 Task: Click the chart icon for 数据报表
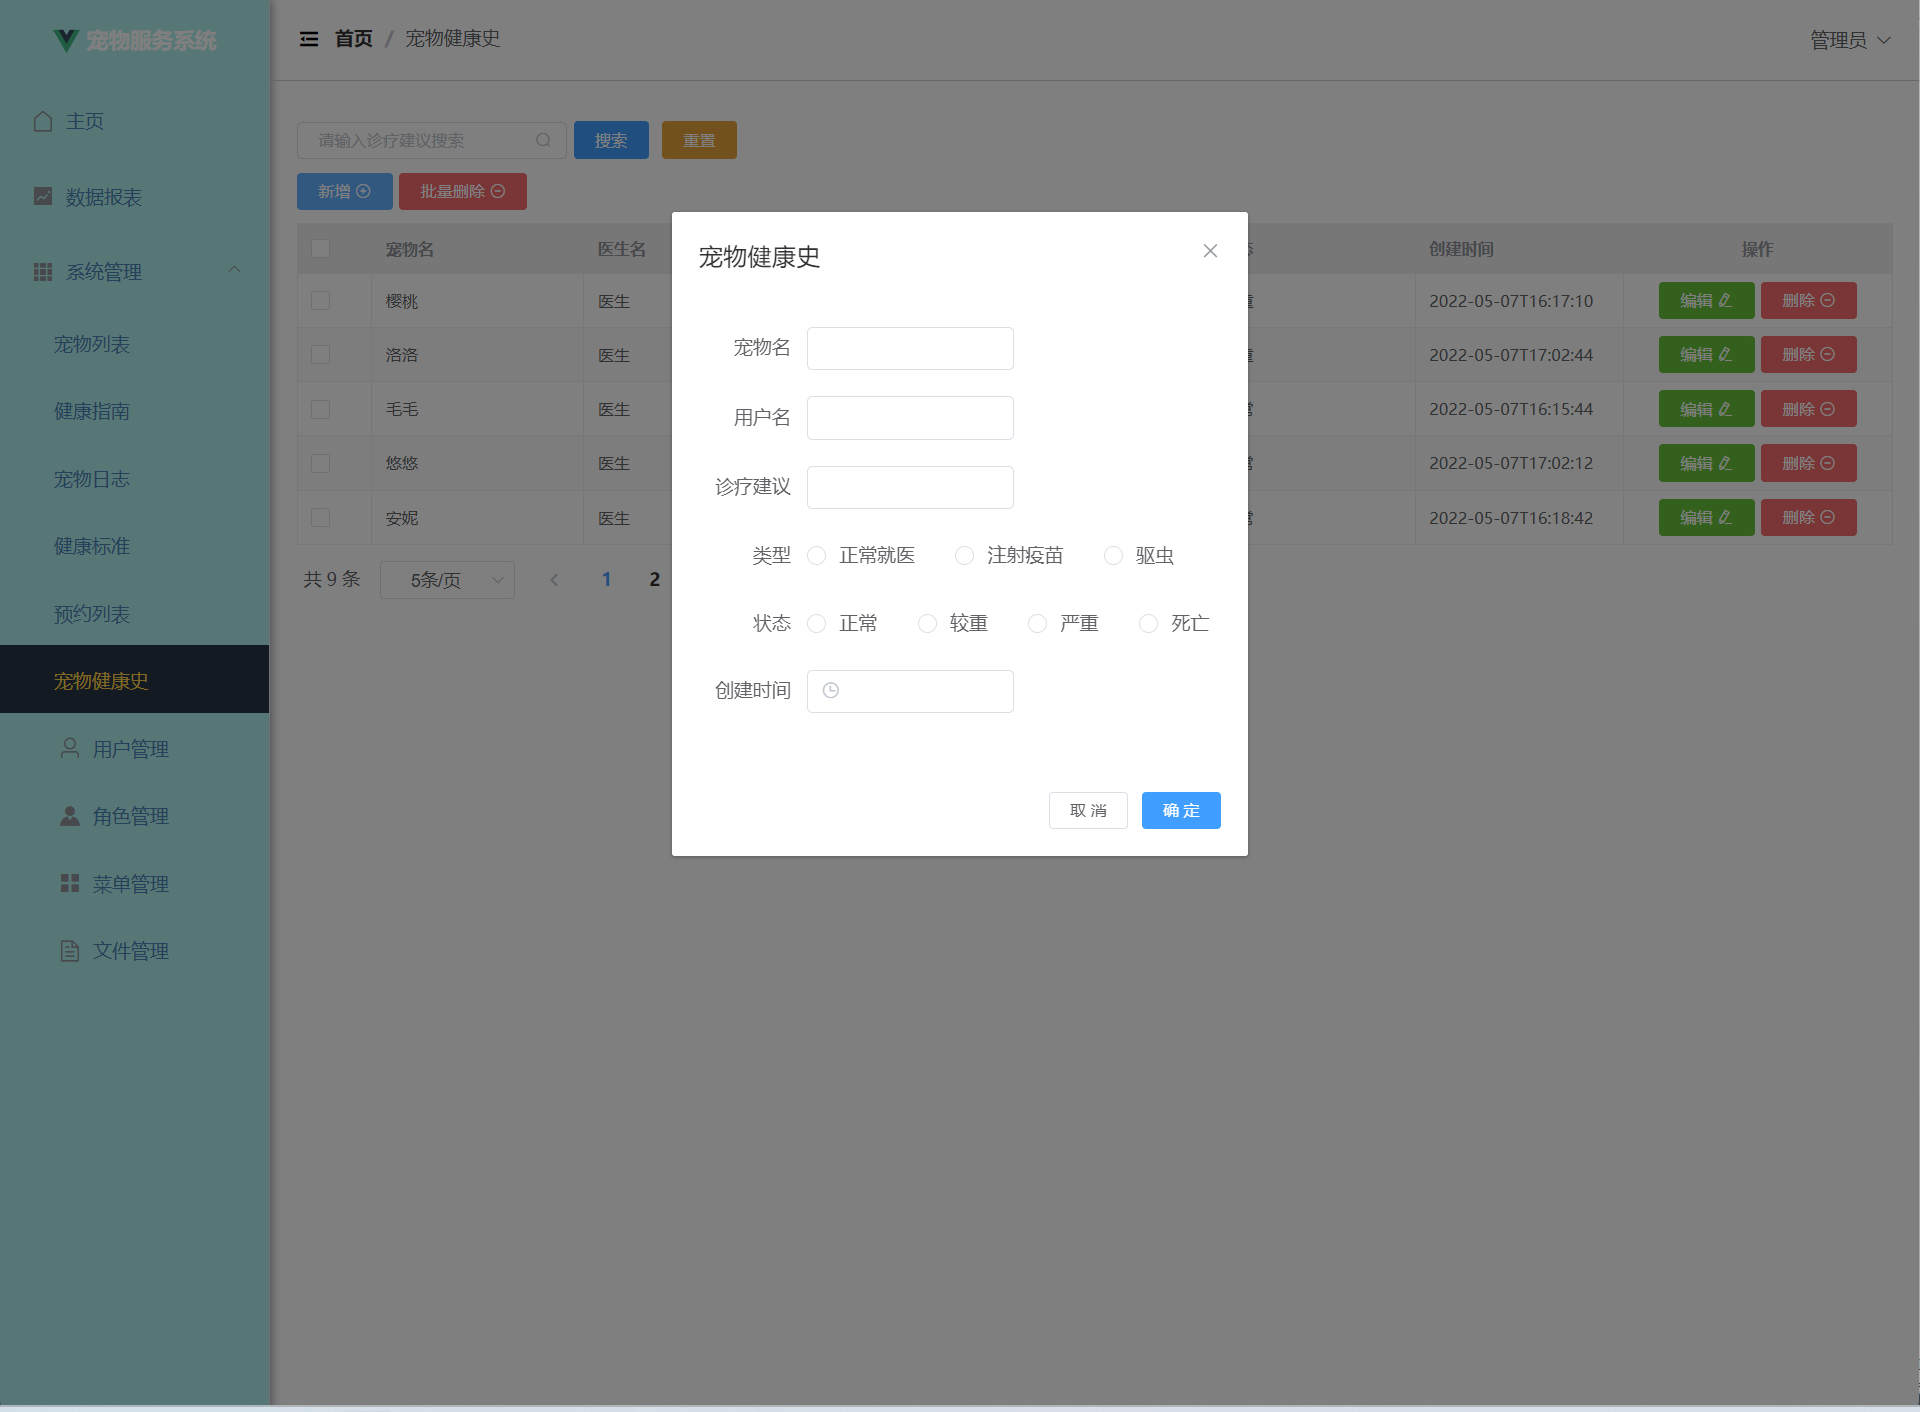(43, 196)
